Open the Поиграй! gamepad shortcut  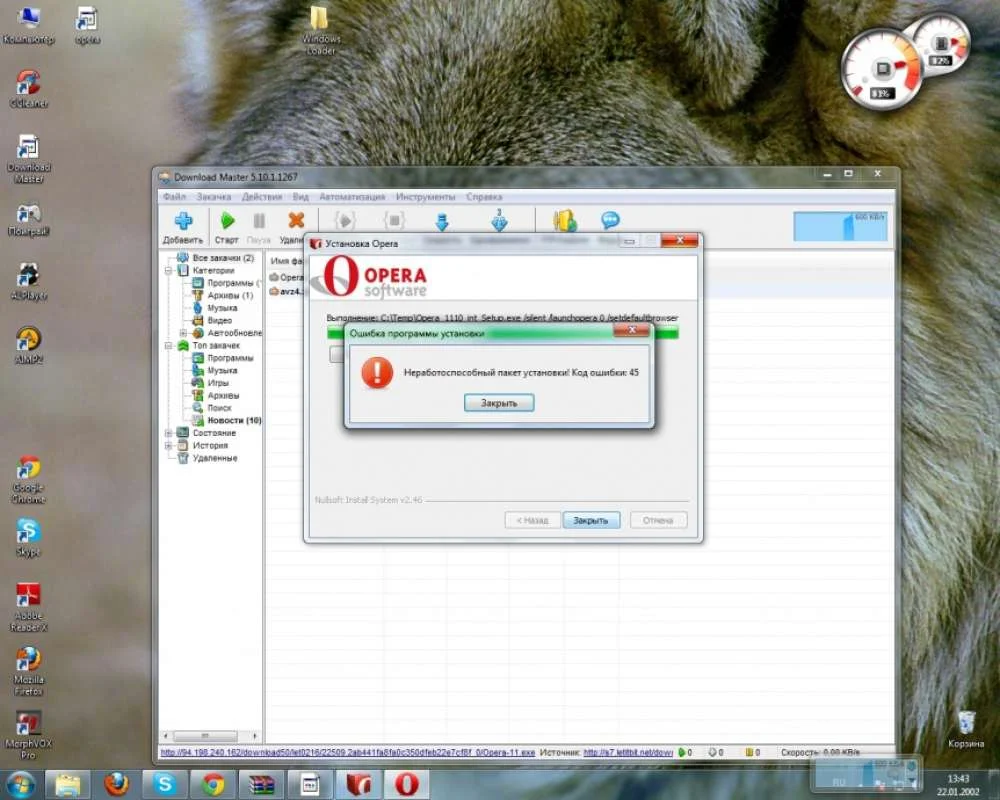(x=29, y=219)
